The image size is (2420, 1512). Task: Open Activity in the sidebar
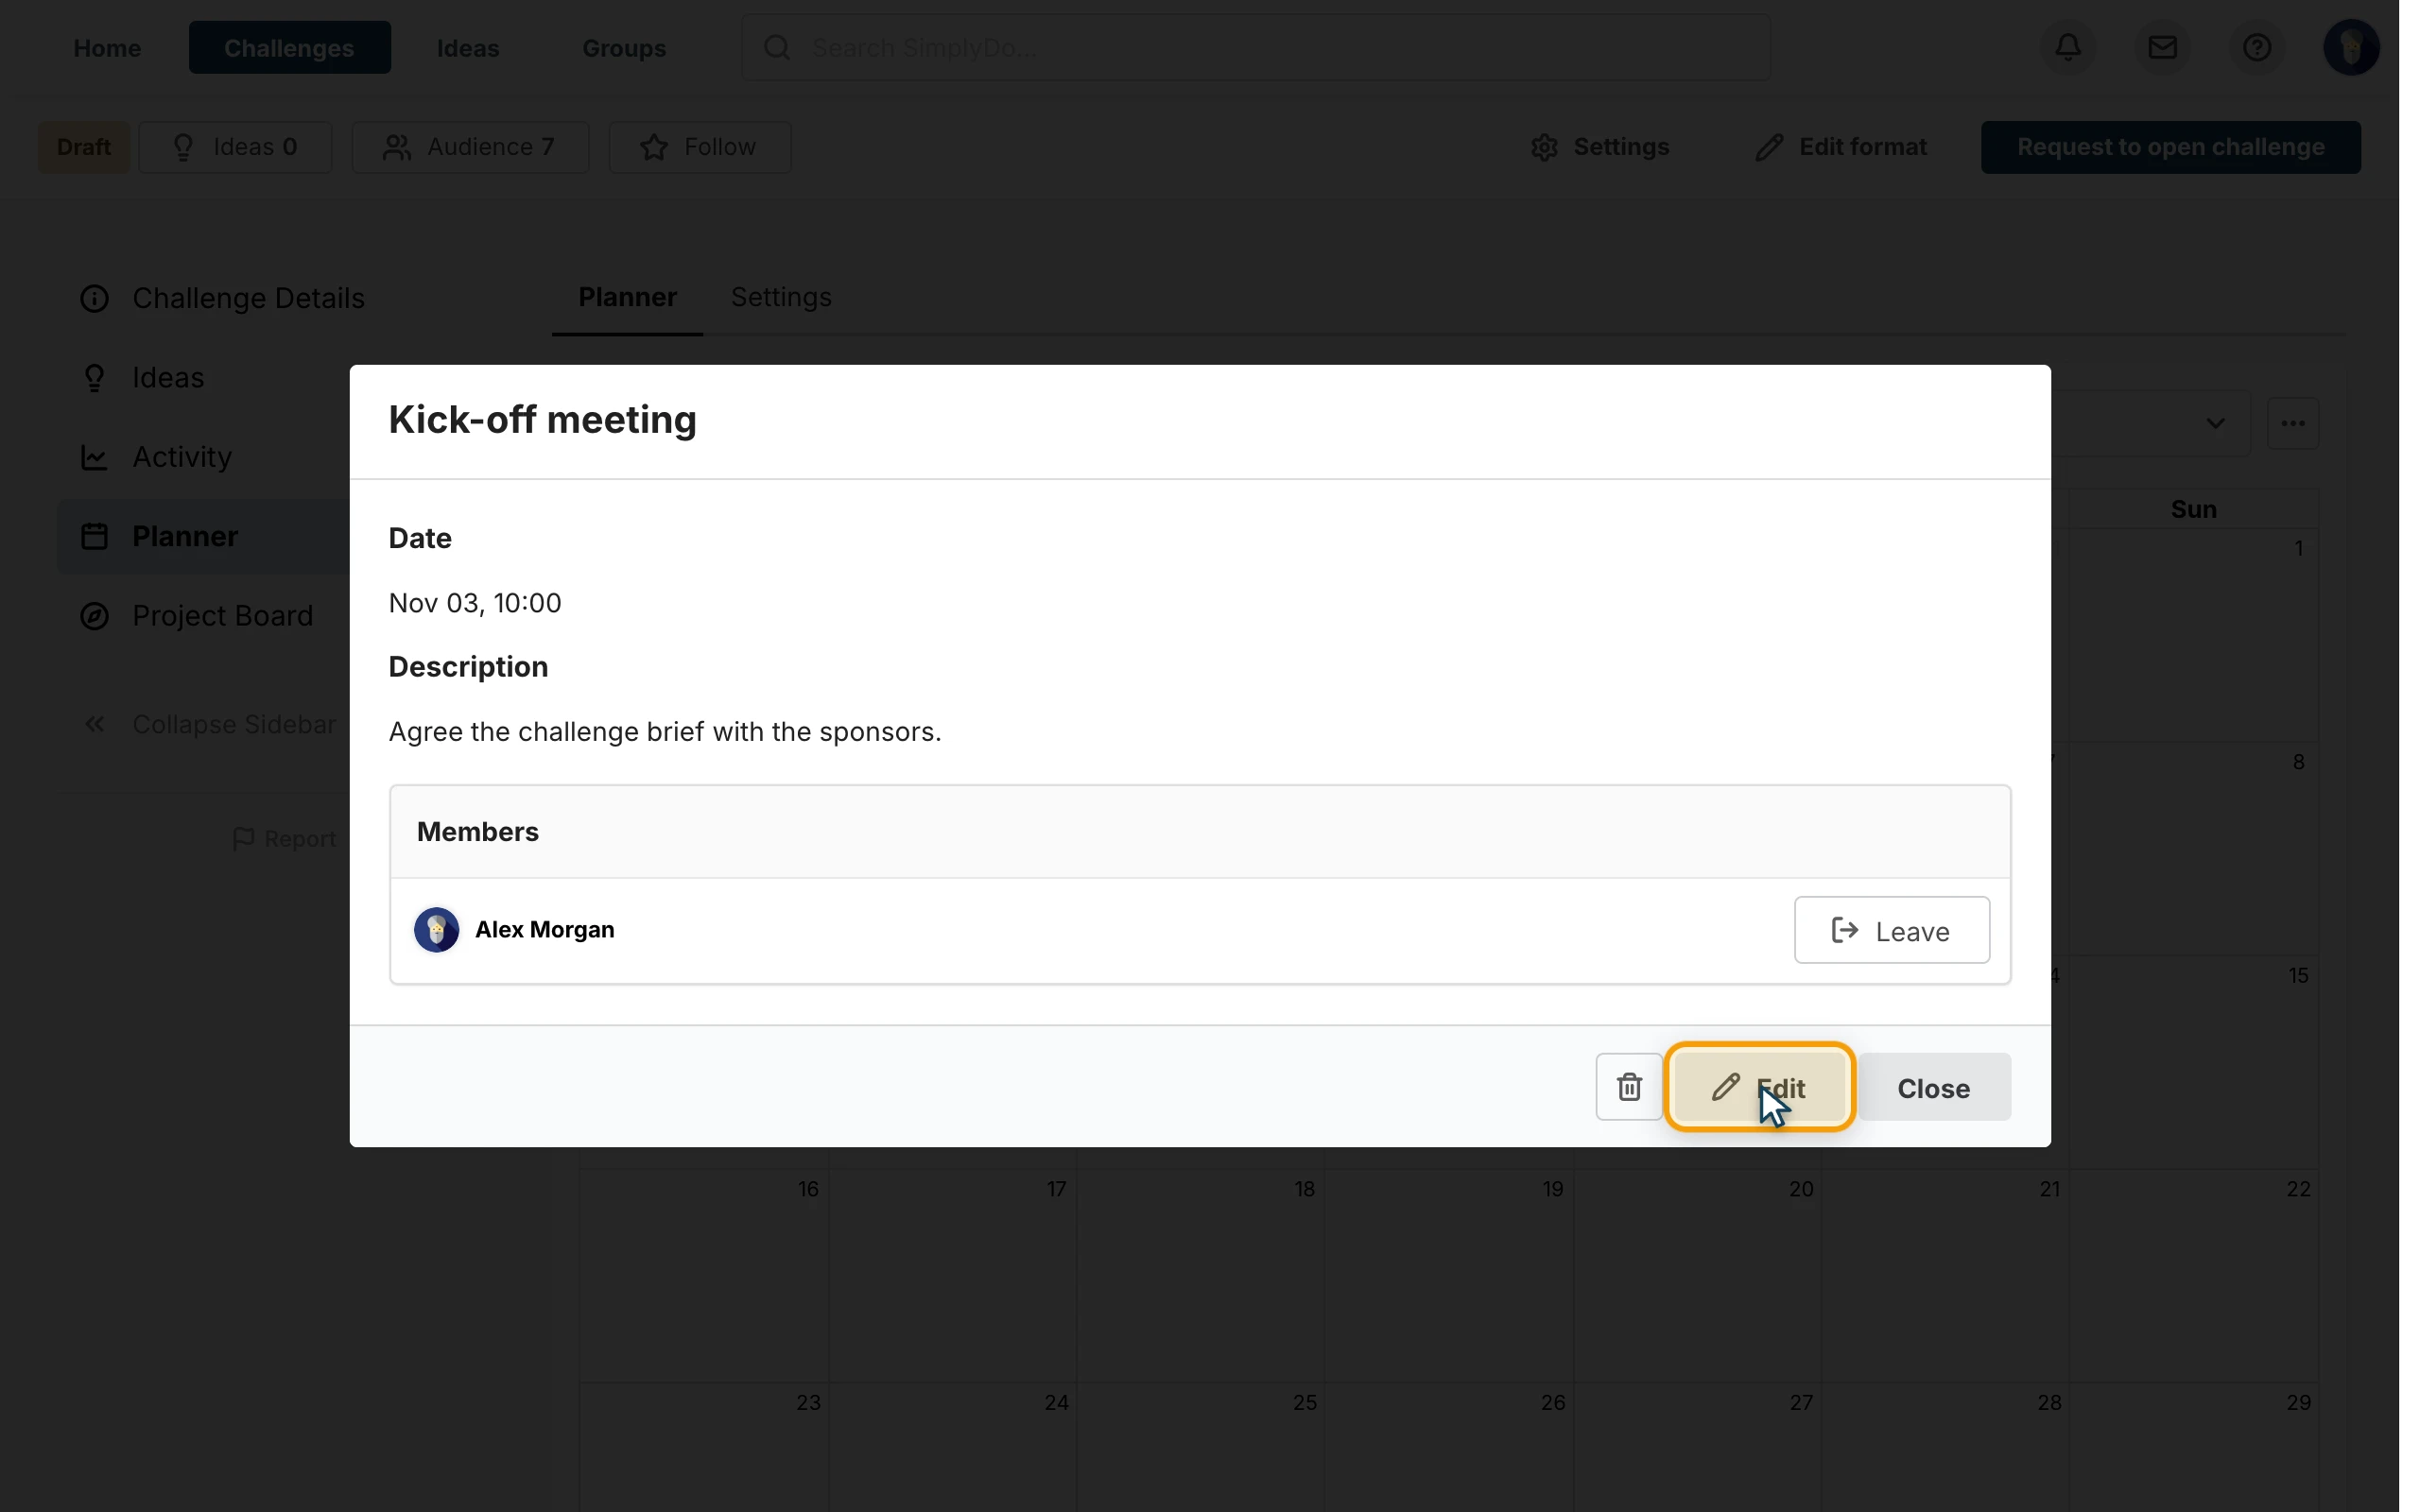[x=156, y=457]
